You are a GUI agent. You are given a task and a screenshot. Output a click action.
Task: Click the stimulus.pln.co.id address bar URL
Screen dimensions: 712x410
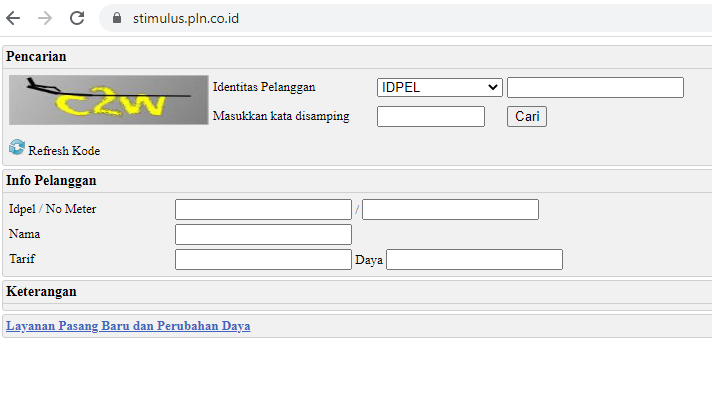(186, 18)
